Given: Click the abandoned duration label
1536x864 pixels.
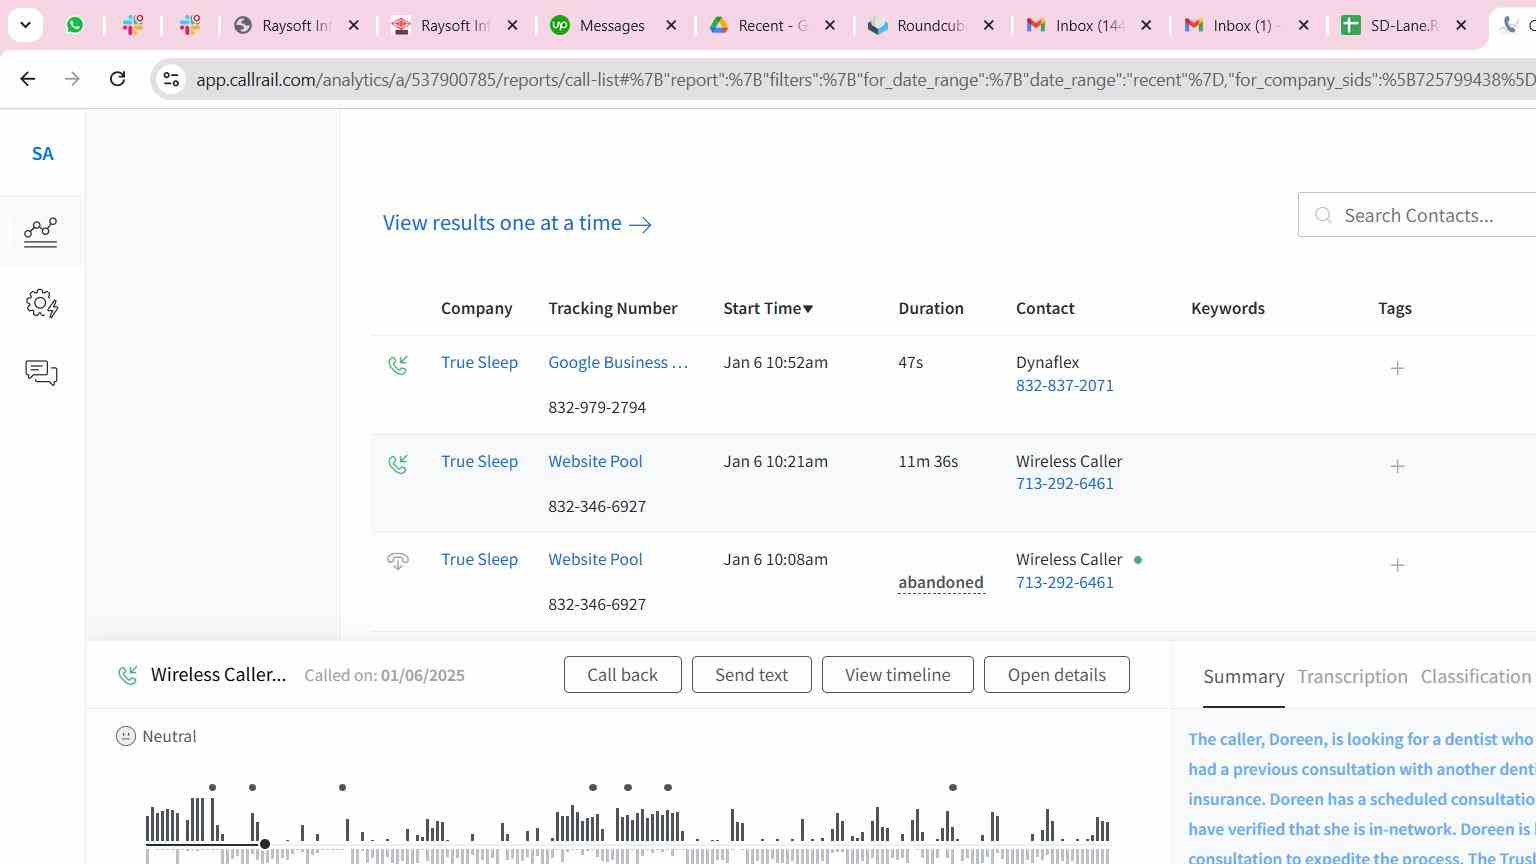Looking at the screenshot, I should 940,582.
